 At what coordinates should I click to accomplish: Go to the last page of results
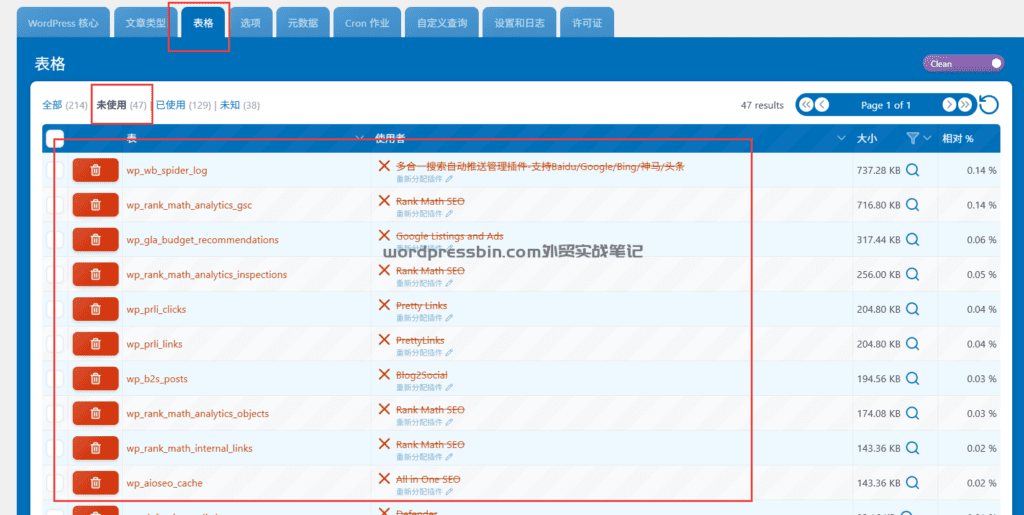(965, 105)
